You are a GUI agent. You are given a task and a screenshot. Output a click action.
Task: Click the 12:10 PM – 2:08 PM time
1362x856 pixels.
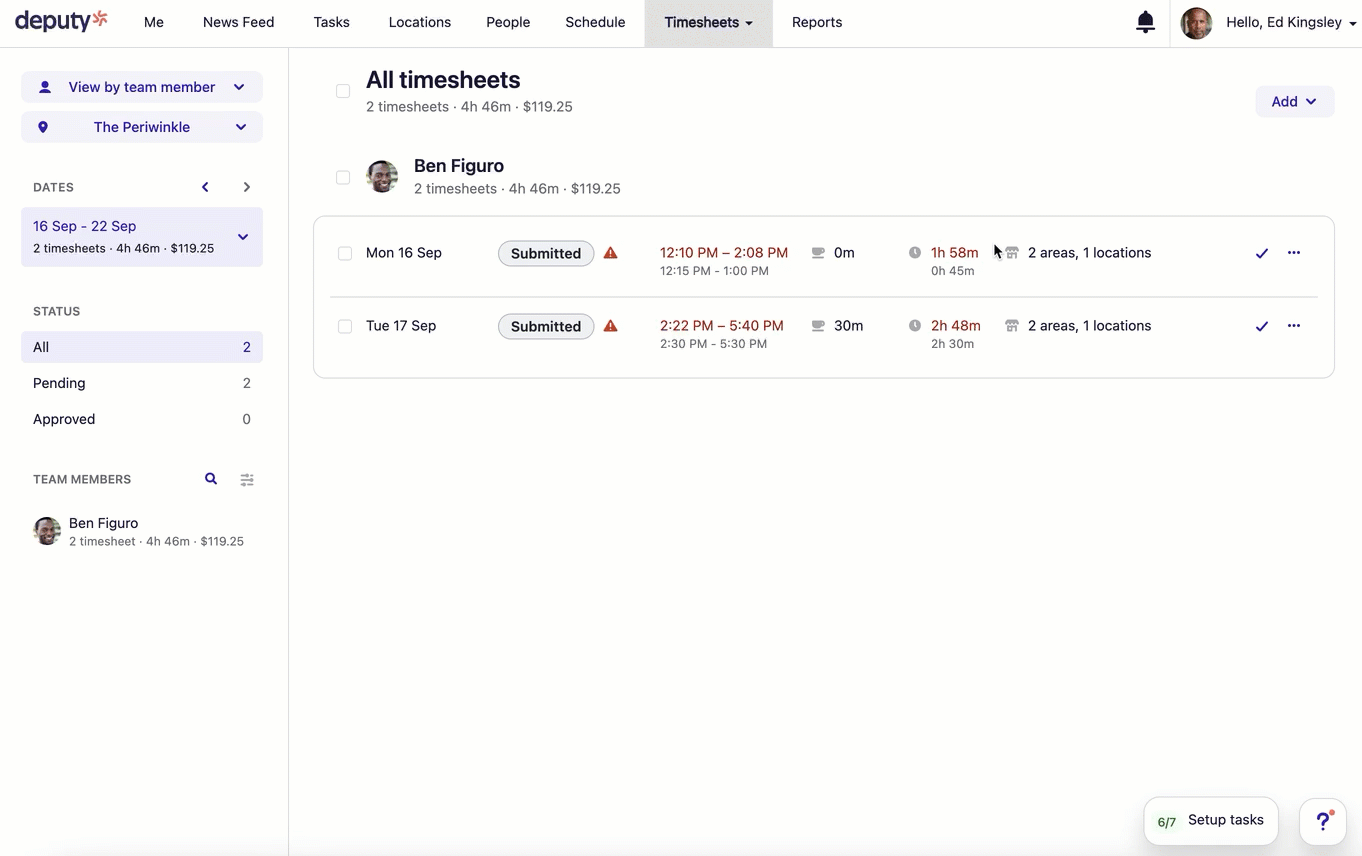pos(724,253)
